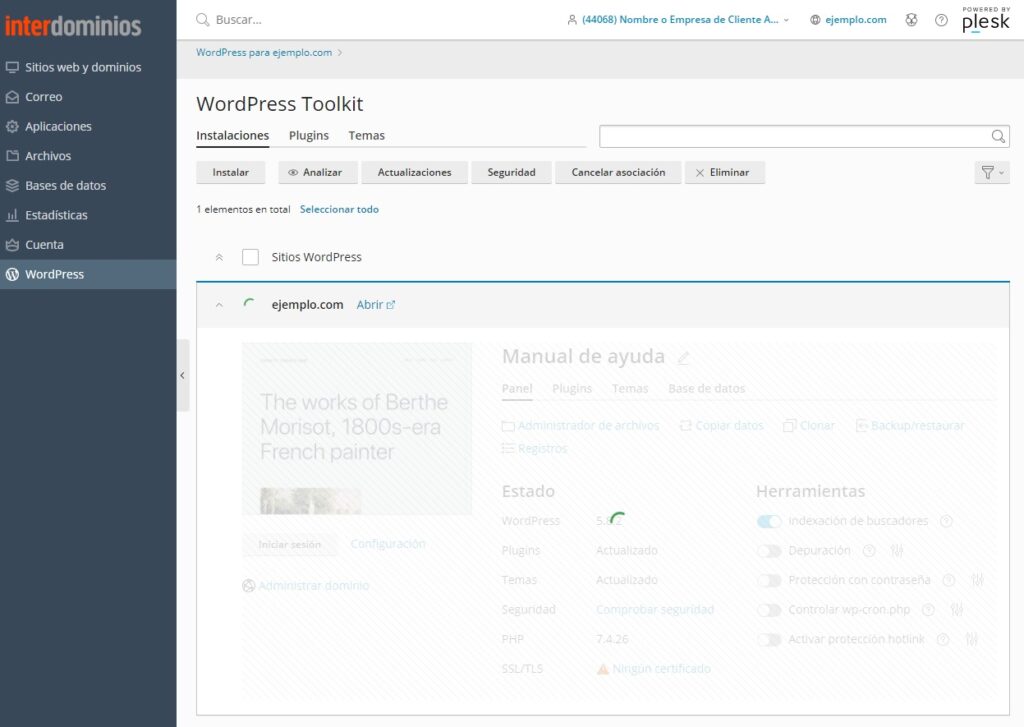The width and height of the screenshot is (1024, 727).
Task: Open settings sliders icon for Controlar wp-cron.php
Action: (957, 609)
